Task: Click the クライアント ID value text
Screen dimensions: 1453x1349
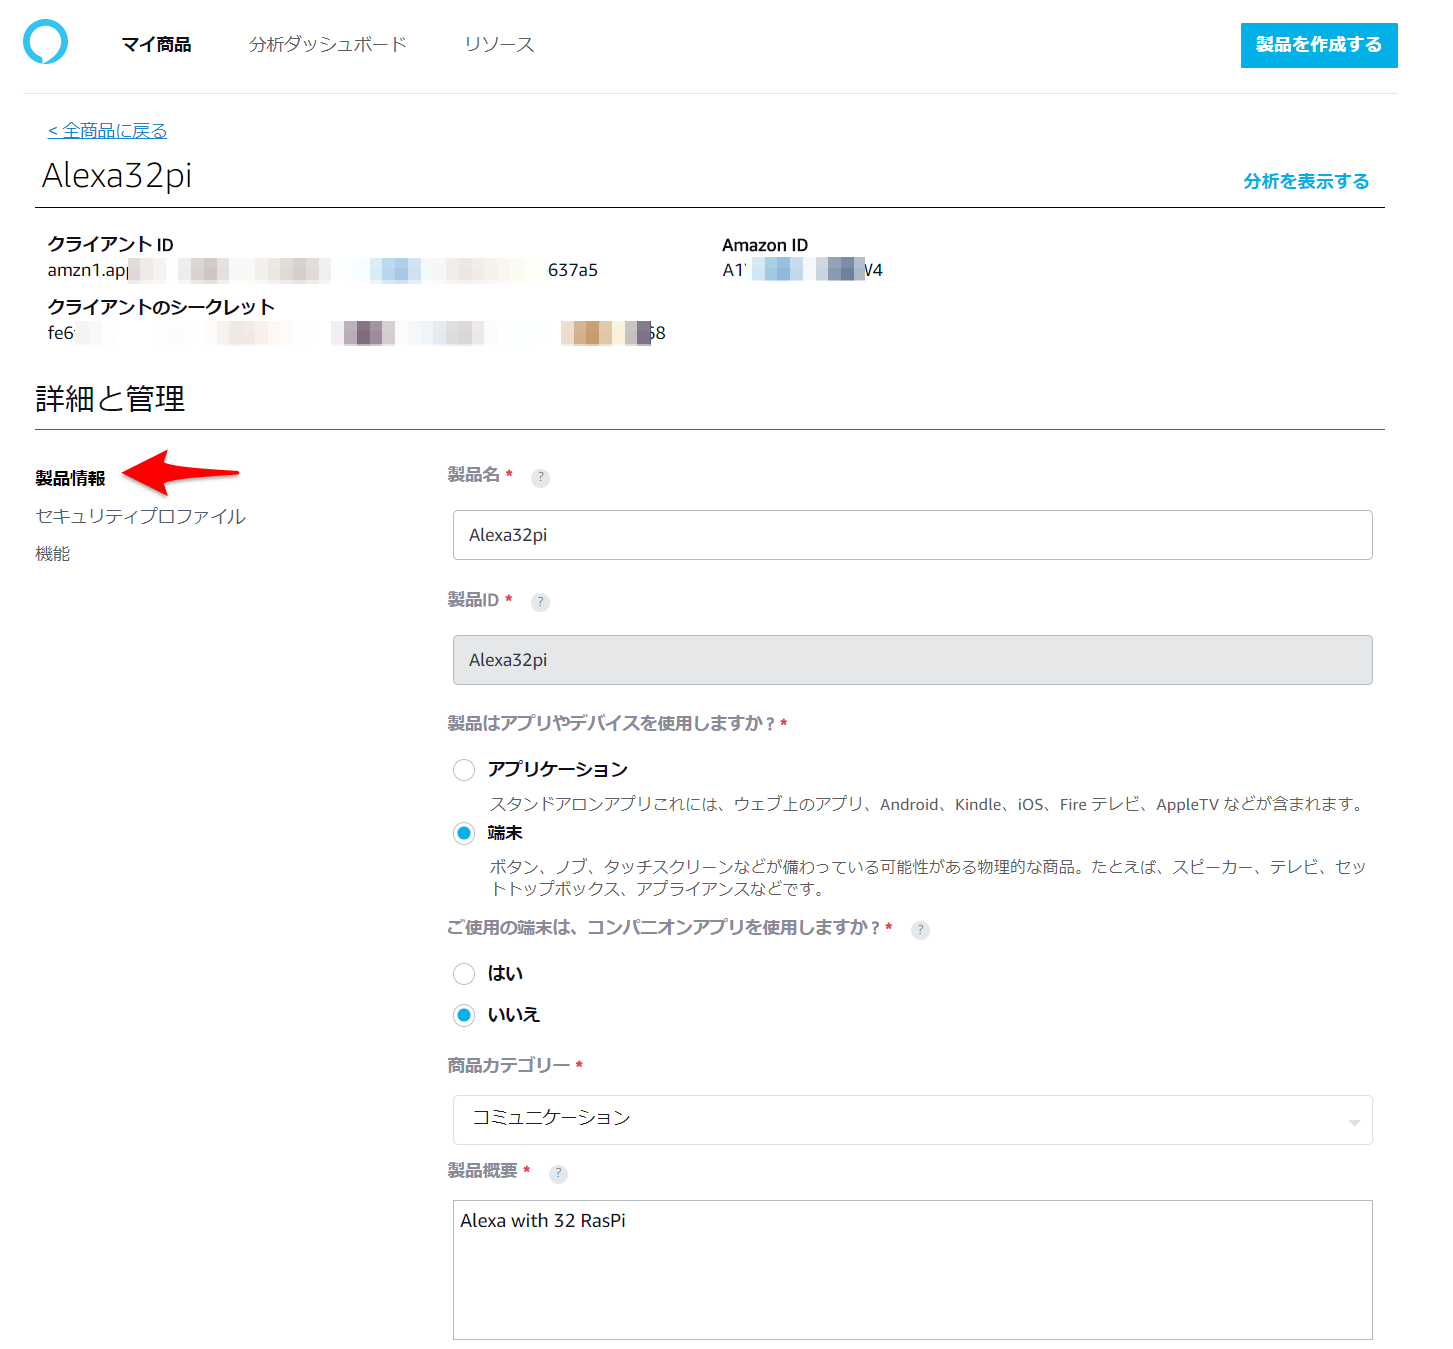Action: point(322,270)
